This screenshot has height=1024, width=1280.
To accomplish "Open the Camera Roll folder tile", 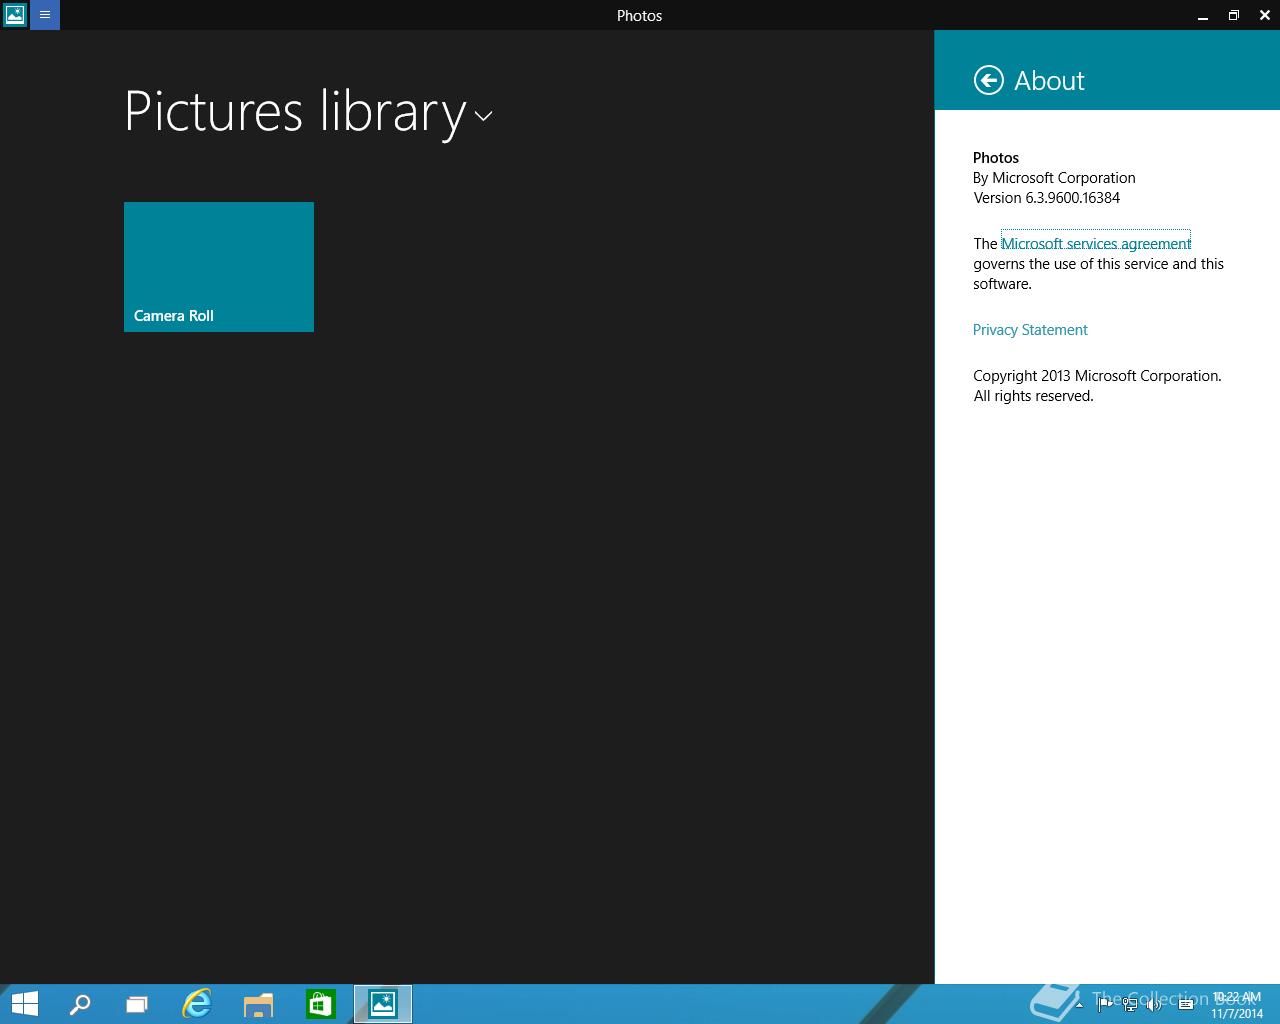I will coord(219,267).
